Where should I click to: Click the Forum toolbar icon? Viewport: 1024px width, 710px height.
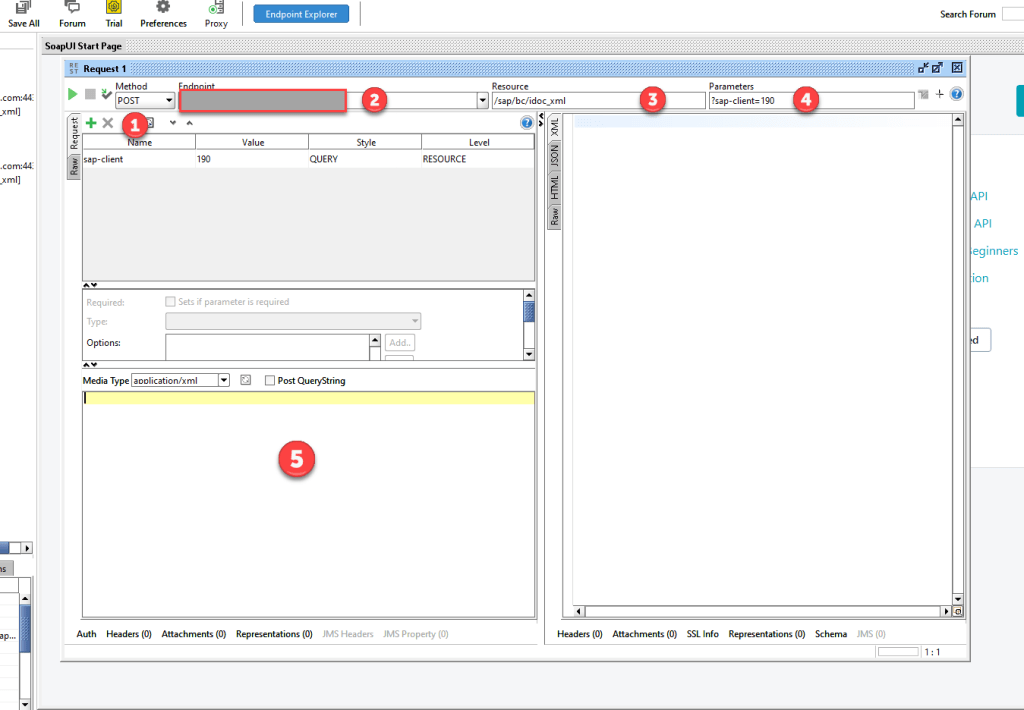tap(71, 14)
